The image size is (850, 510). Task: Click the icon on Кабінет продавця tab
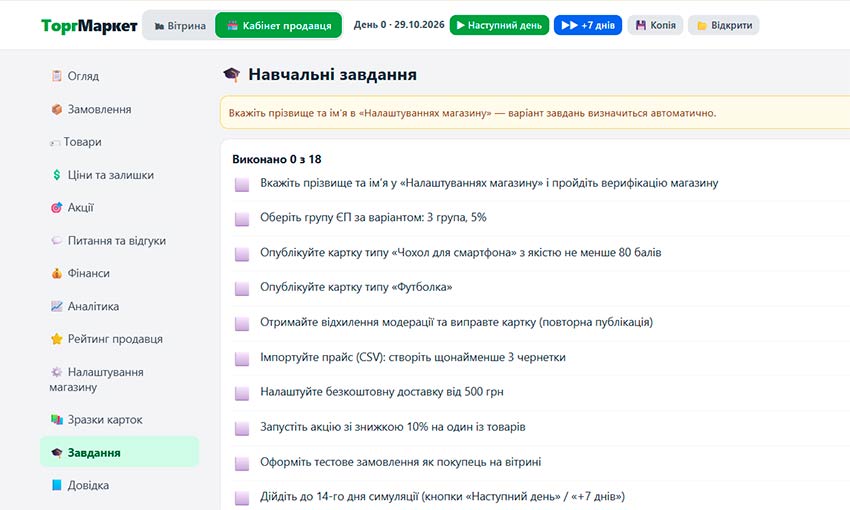(x=233, y=25)
